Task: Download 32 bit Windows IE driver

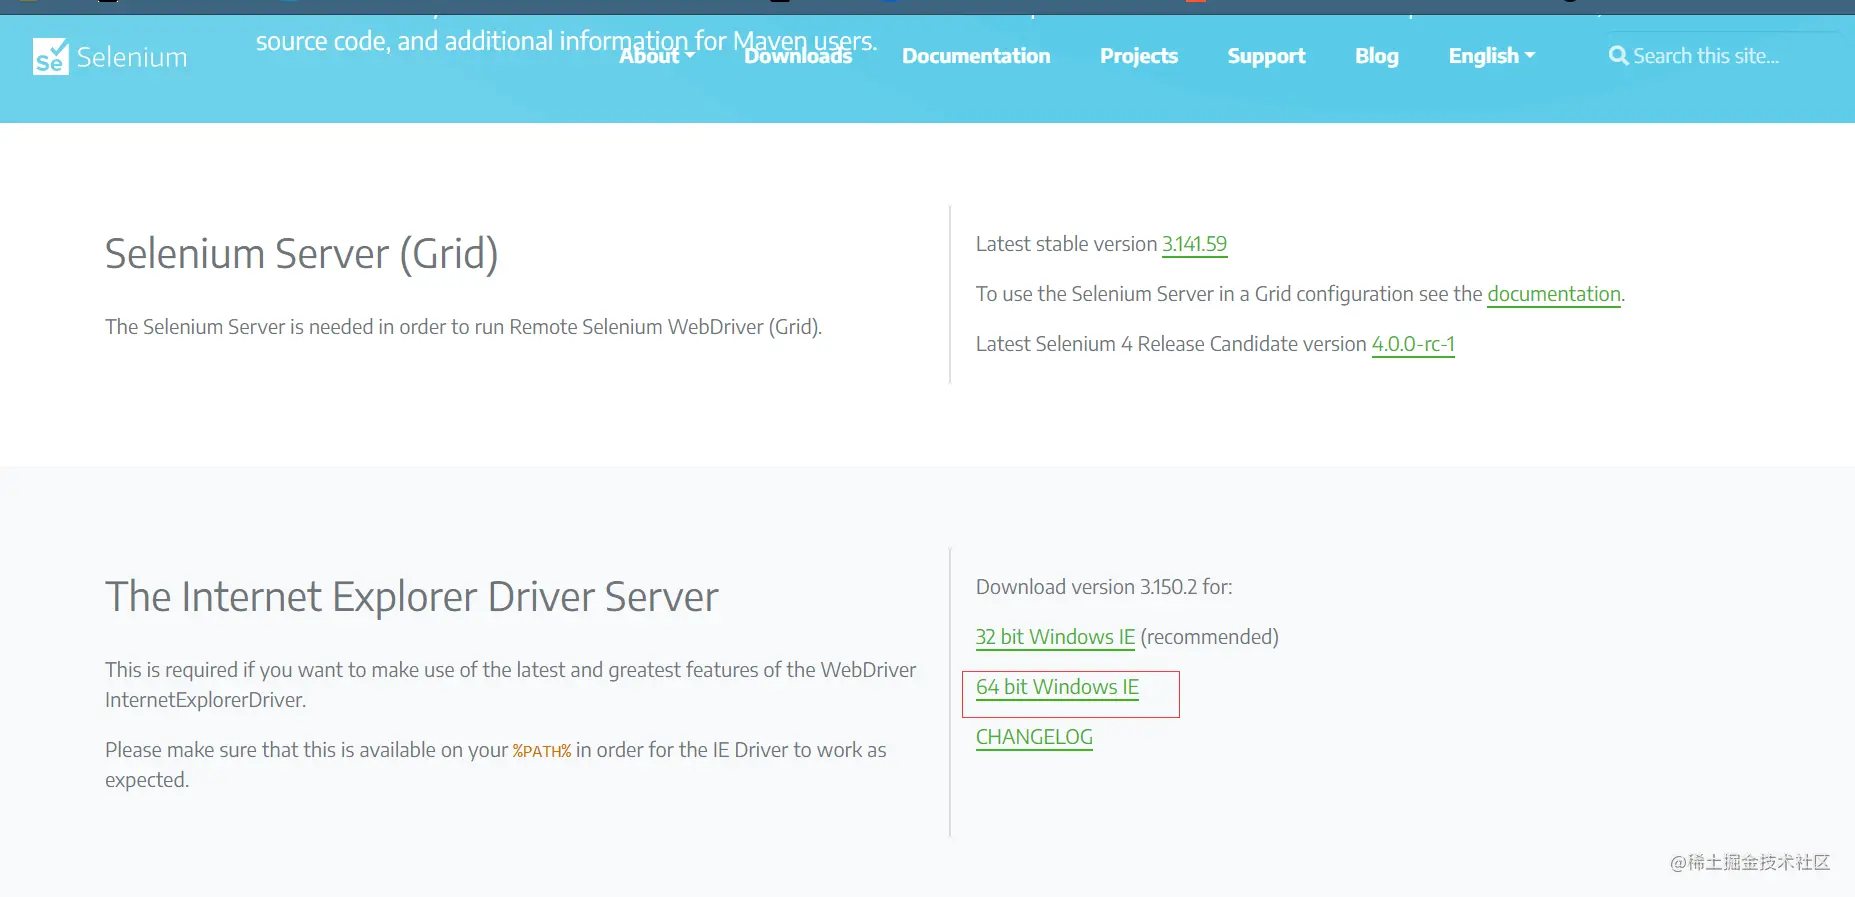Action: [x=1055, y=637]
